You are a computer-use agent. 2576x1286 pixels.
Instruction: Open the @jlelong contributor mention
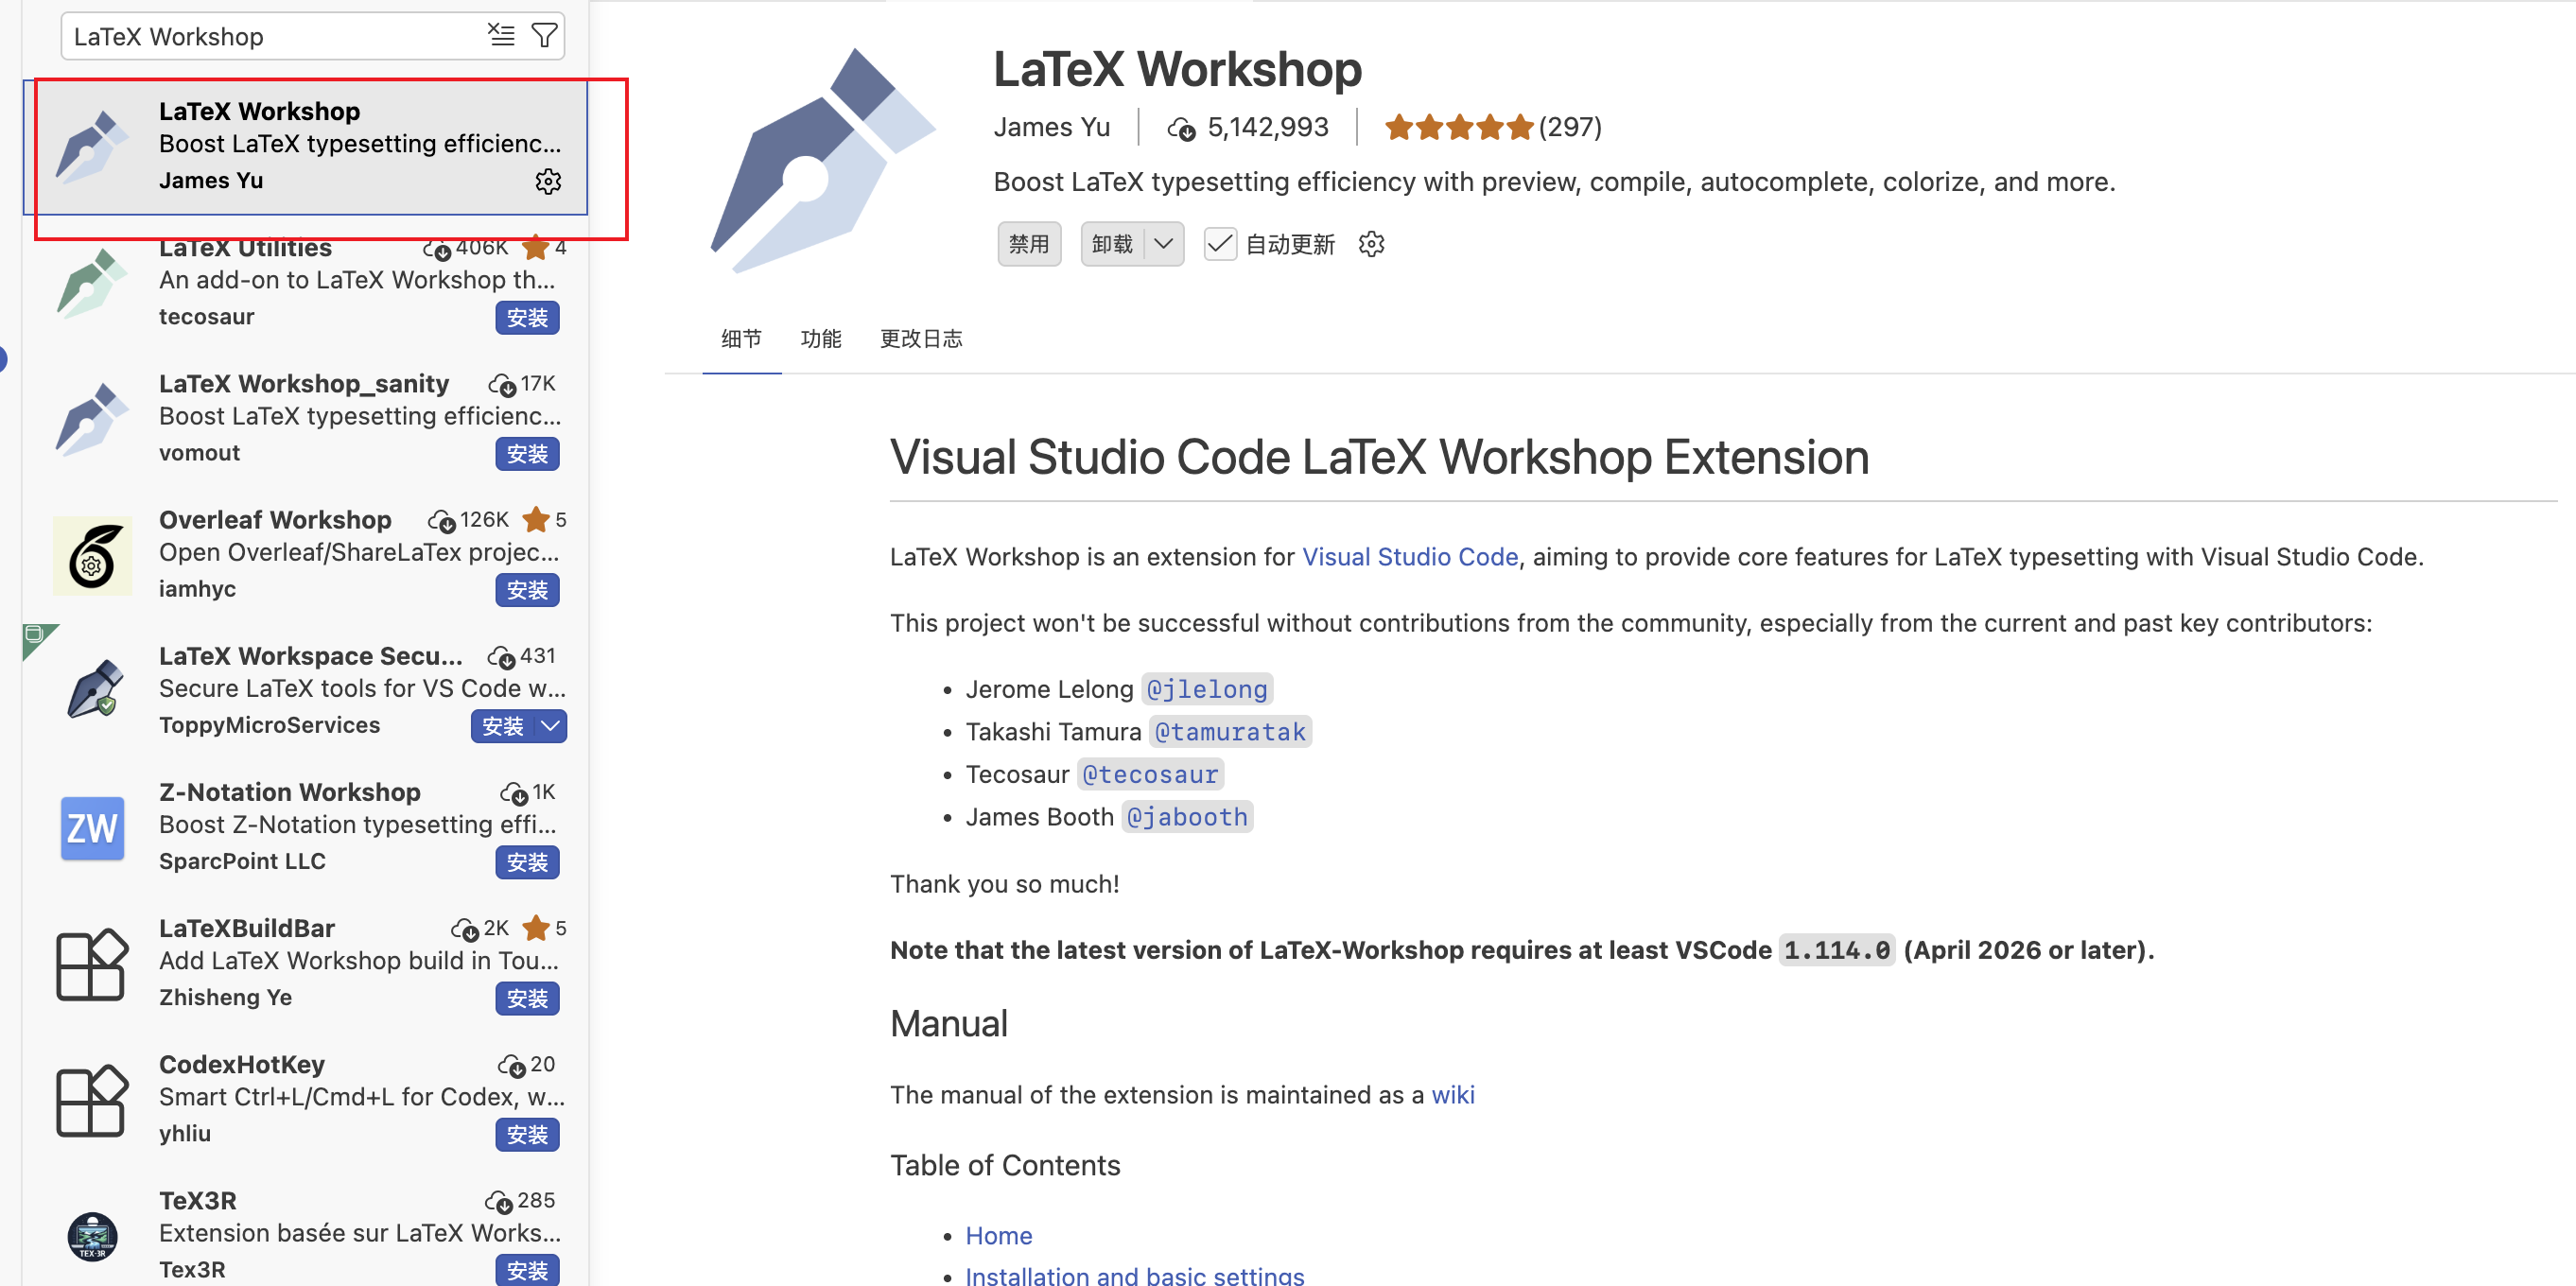[1207, 689]
